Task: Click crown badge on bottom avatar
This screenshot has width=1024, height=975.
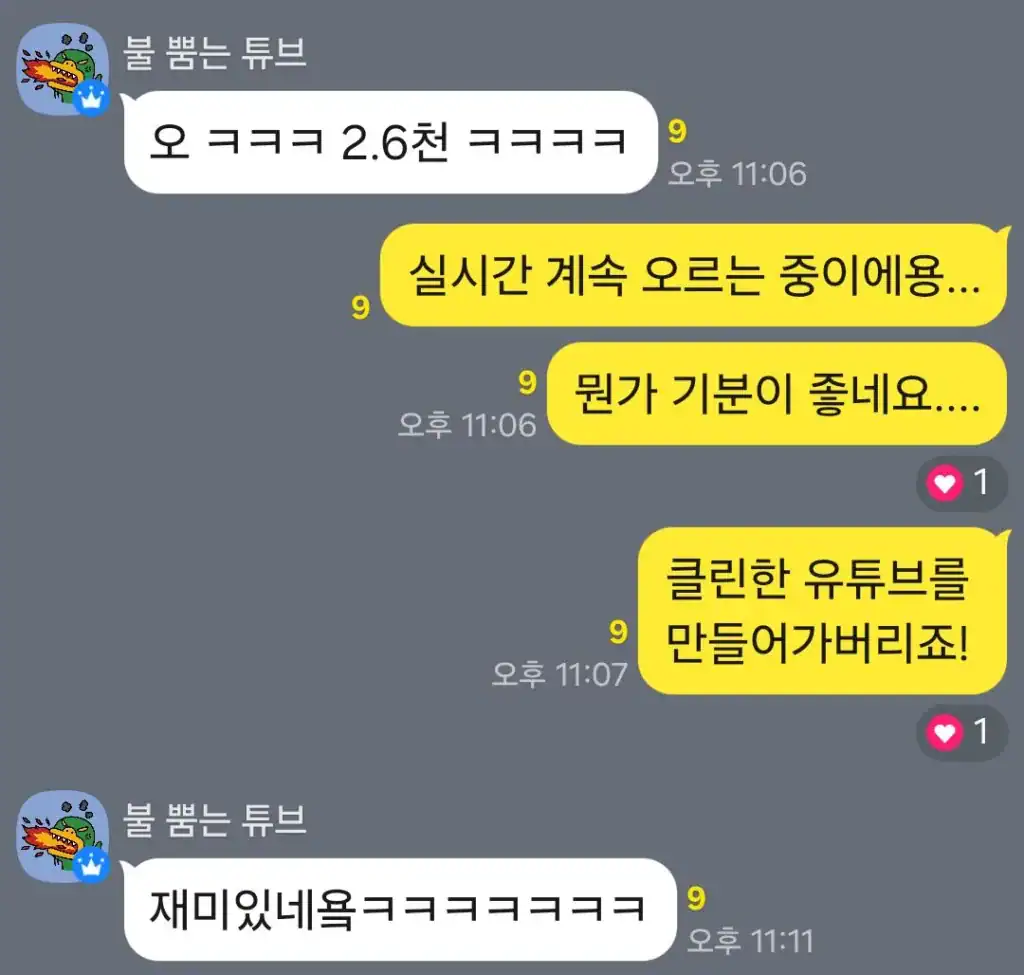Action: (x=91, y=867)
